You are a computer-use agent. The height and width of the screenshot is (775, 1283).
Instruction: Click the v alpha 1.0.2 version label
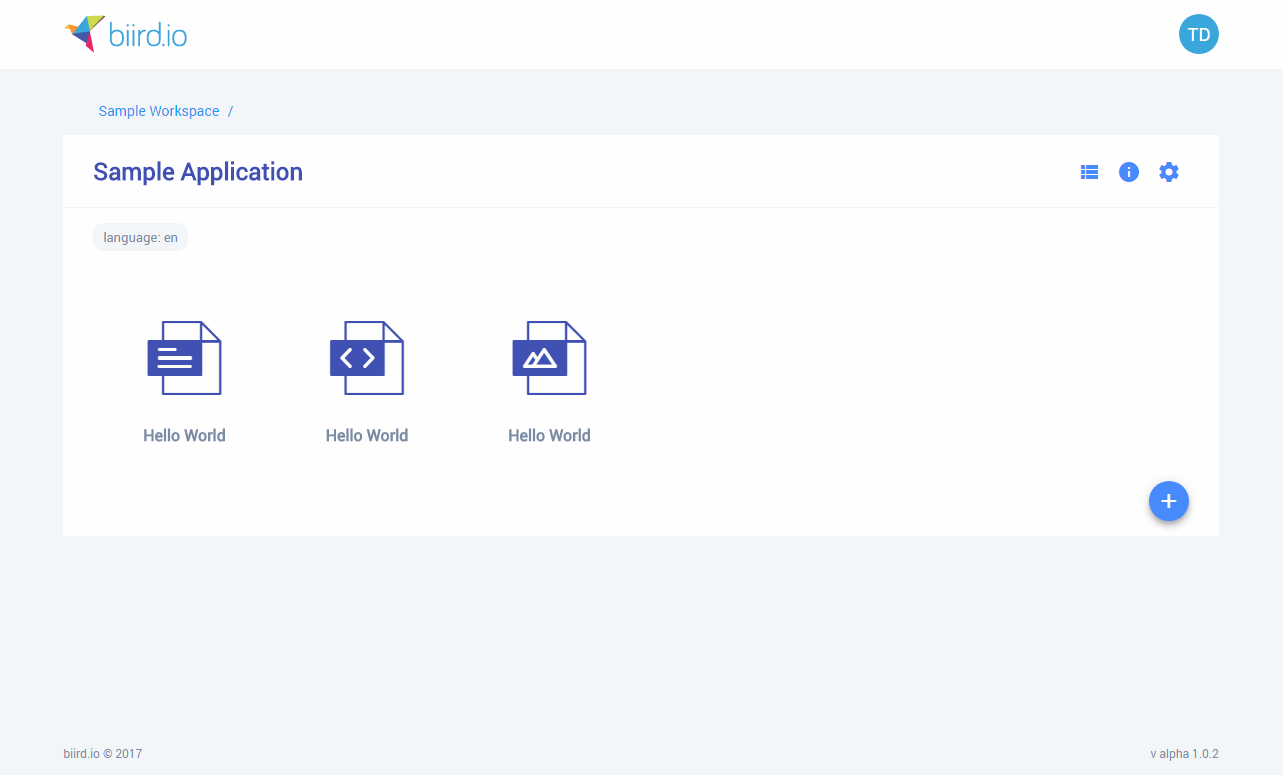1186,753
